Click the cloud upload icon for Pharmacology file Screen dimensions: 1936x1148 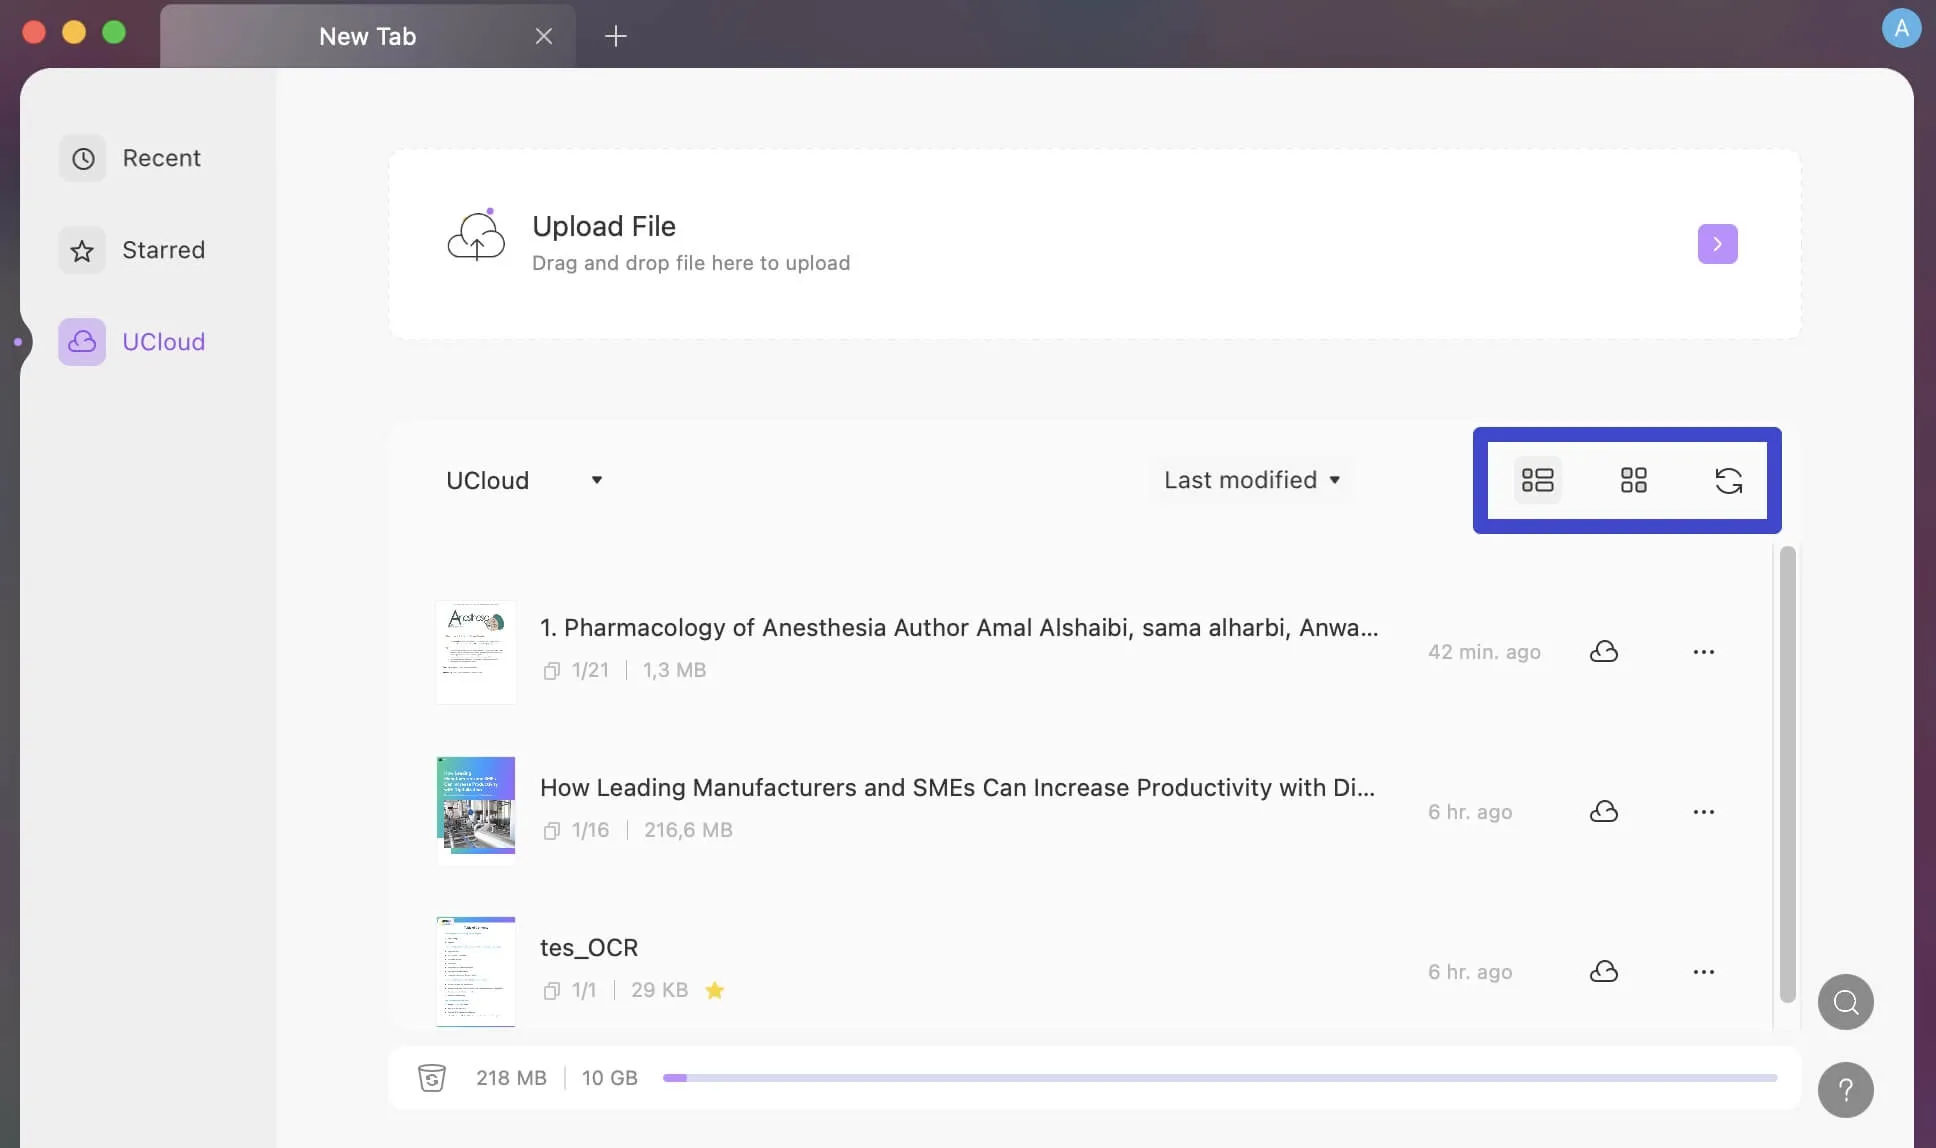click(x=1604, y=651)
